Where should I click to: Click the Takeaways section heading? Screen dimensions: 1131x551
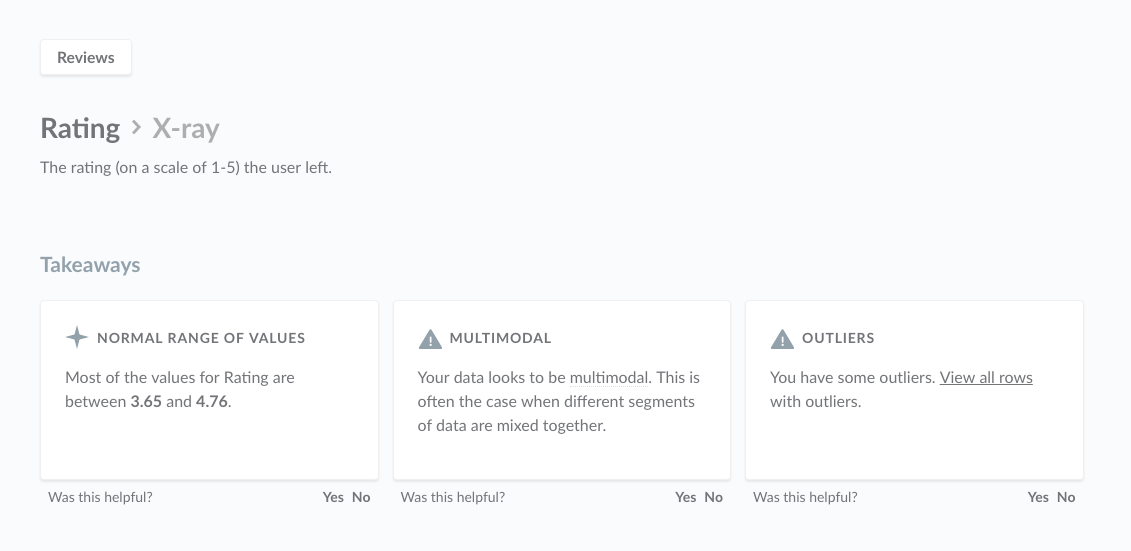pyautogui.click(x=90, y=265)
